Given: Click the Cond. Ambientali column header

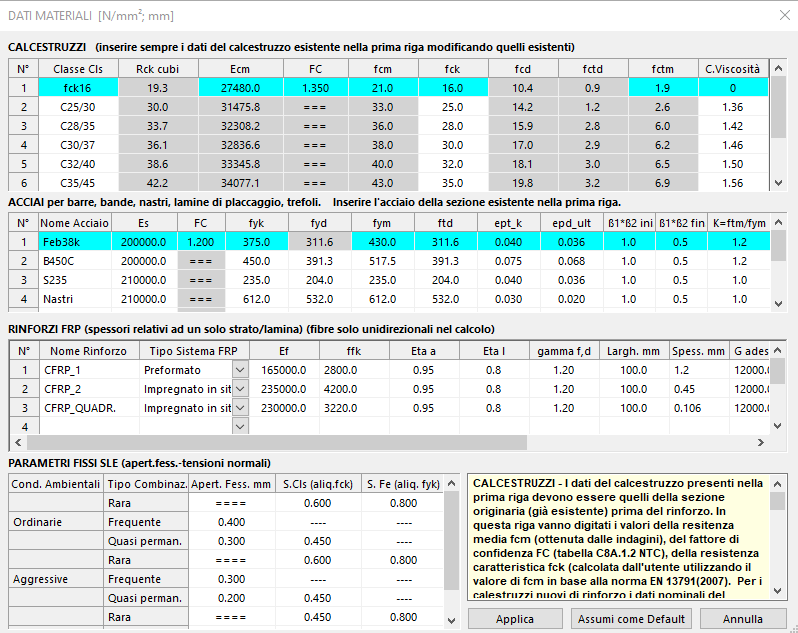Looking at the screenshot, I should (56, 484).
